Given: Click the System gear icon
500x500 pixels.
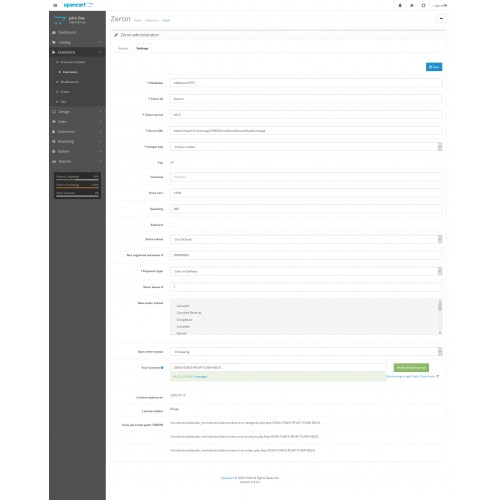Looking at the screenshot, I should [54, 152].
